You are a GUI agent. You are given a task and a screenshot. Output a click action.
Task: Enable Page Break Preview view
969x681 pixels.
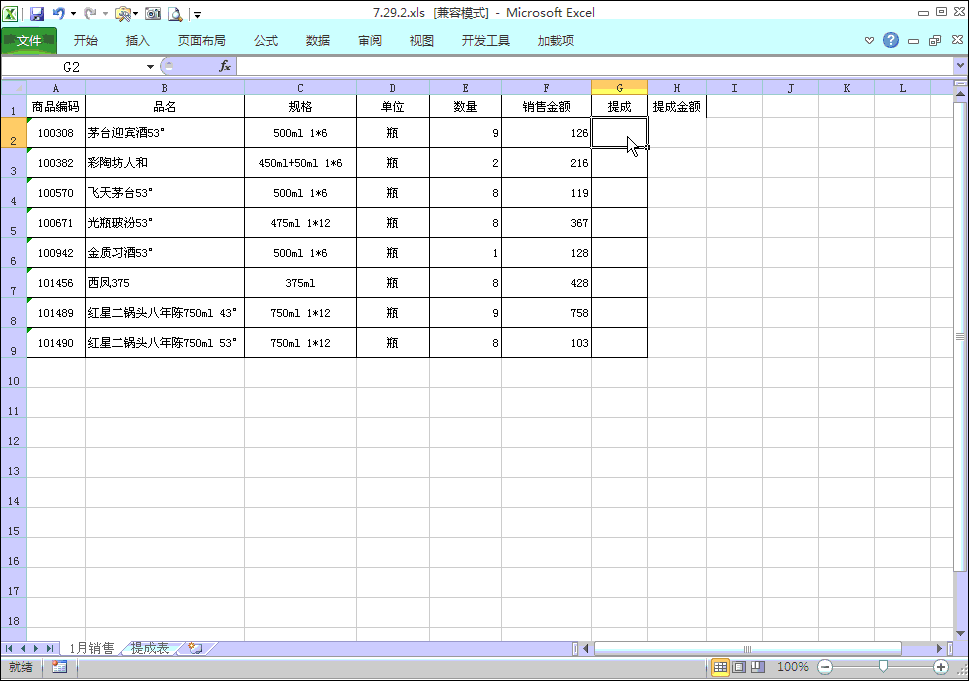point(758,666)
